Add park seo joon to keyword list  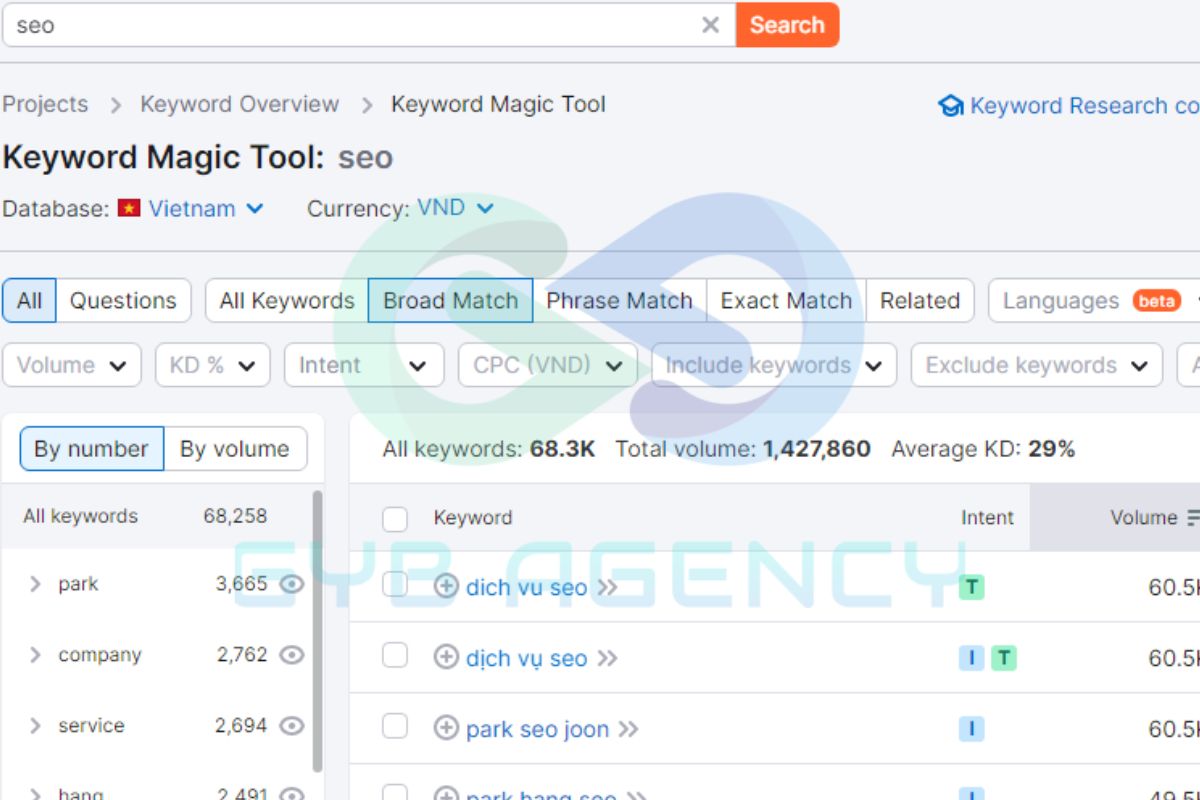tap(446, 728)
